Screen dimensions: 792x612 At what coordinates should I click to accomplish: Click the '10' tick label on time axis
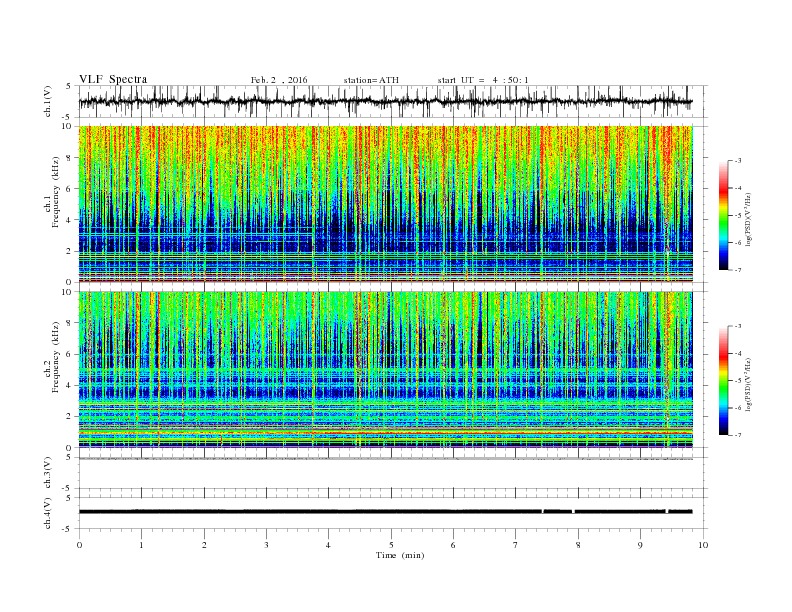tap(703, 545)
